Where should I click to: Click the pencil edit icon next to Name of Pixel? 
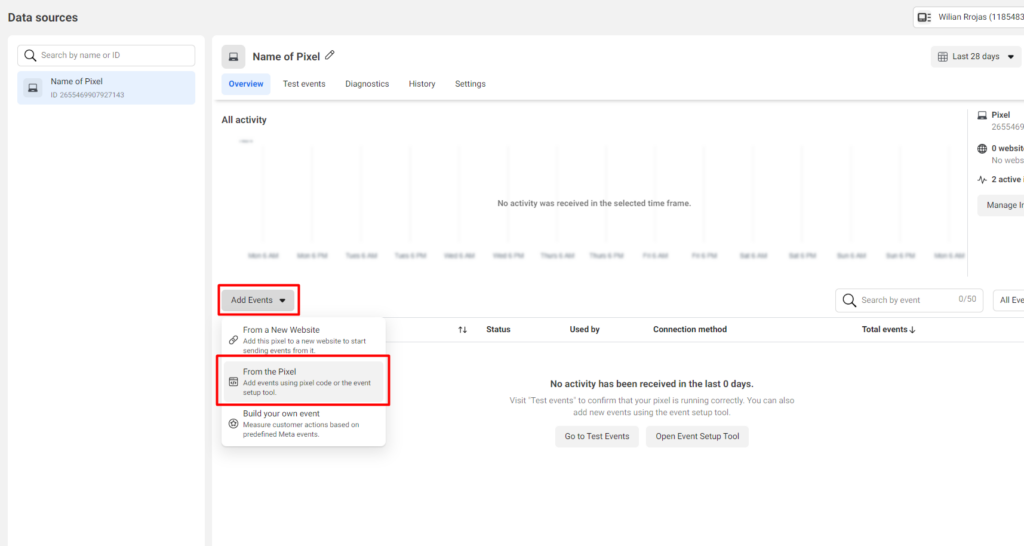click(x=330, y=56)
